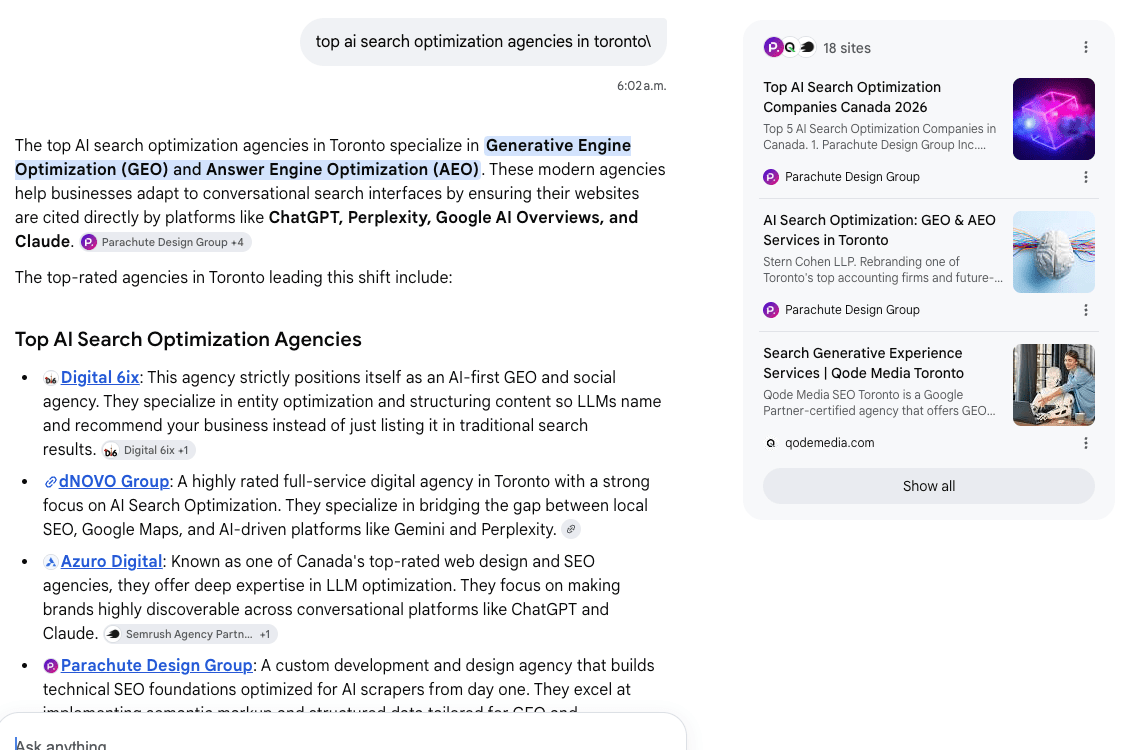
Task: Click the Azuro Digital favicon icon
Action: (50, 562)
